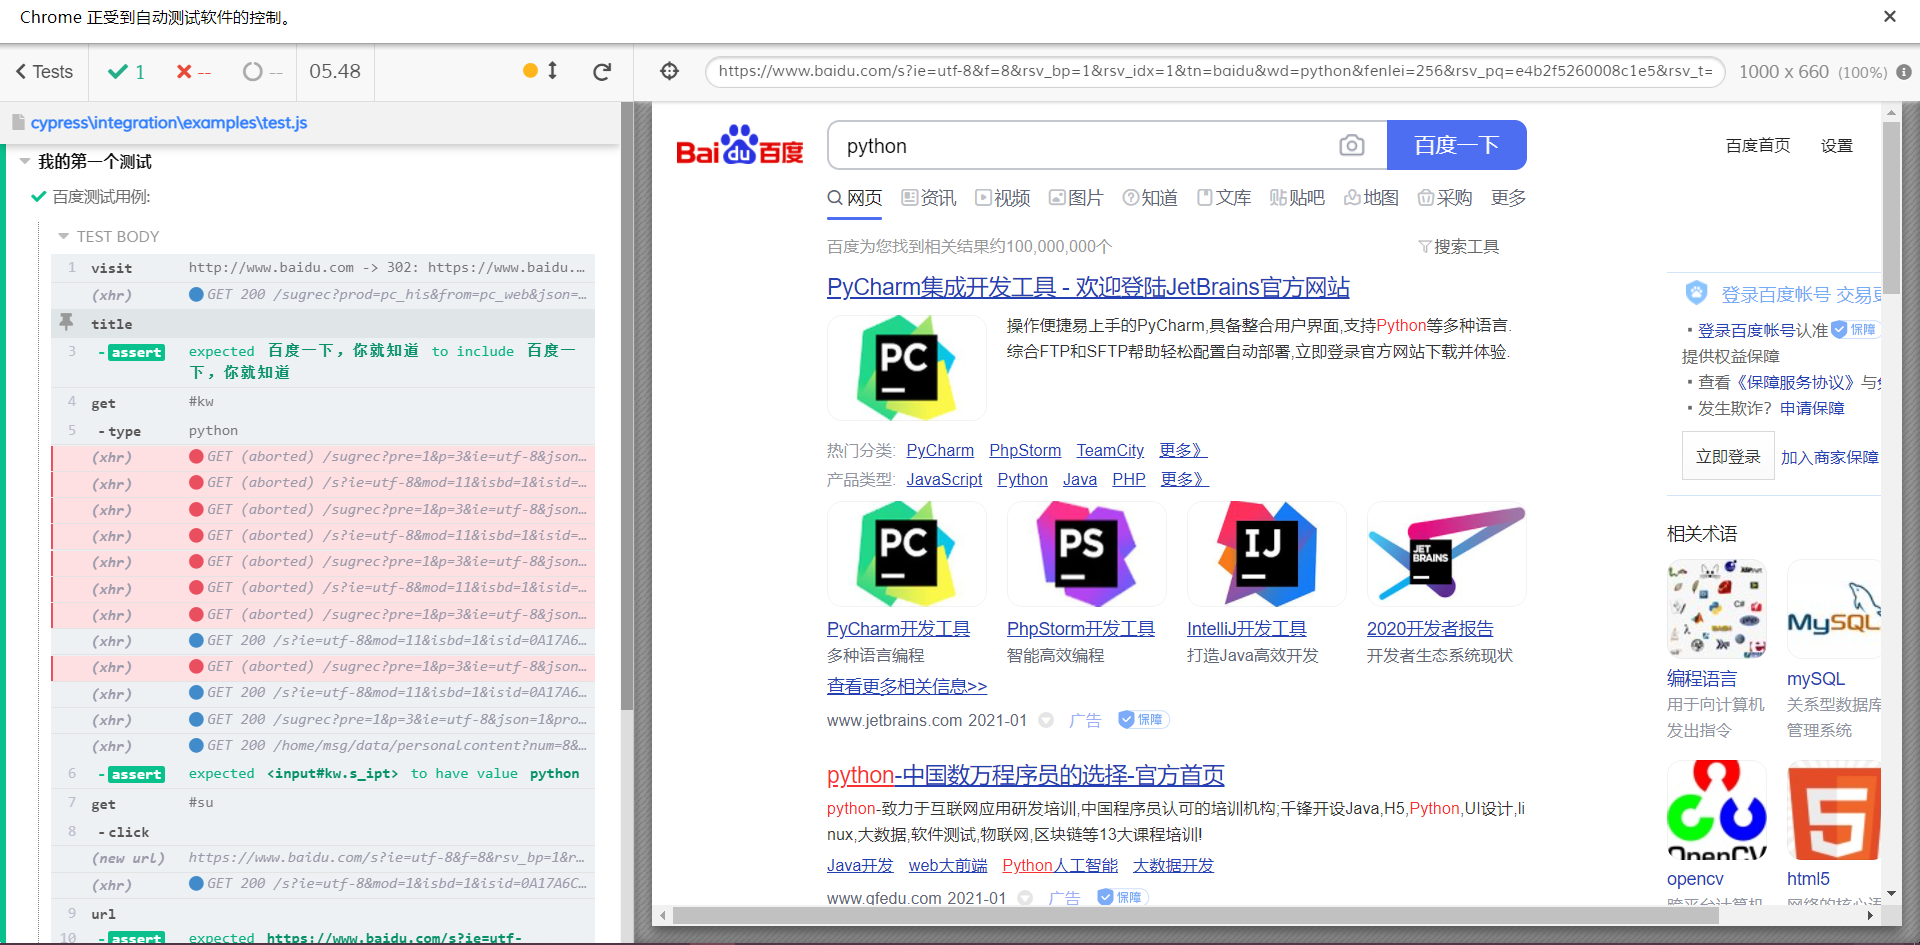Click the MySQL related term logo
This screenshot has height=945, width=1920.
click(x=1834, y=608)
